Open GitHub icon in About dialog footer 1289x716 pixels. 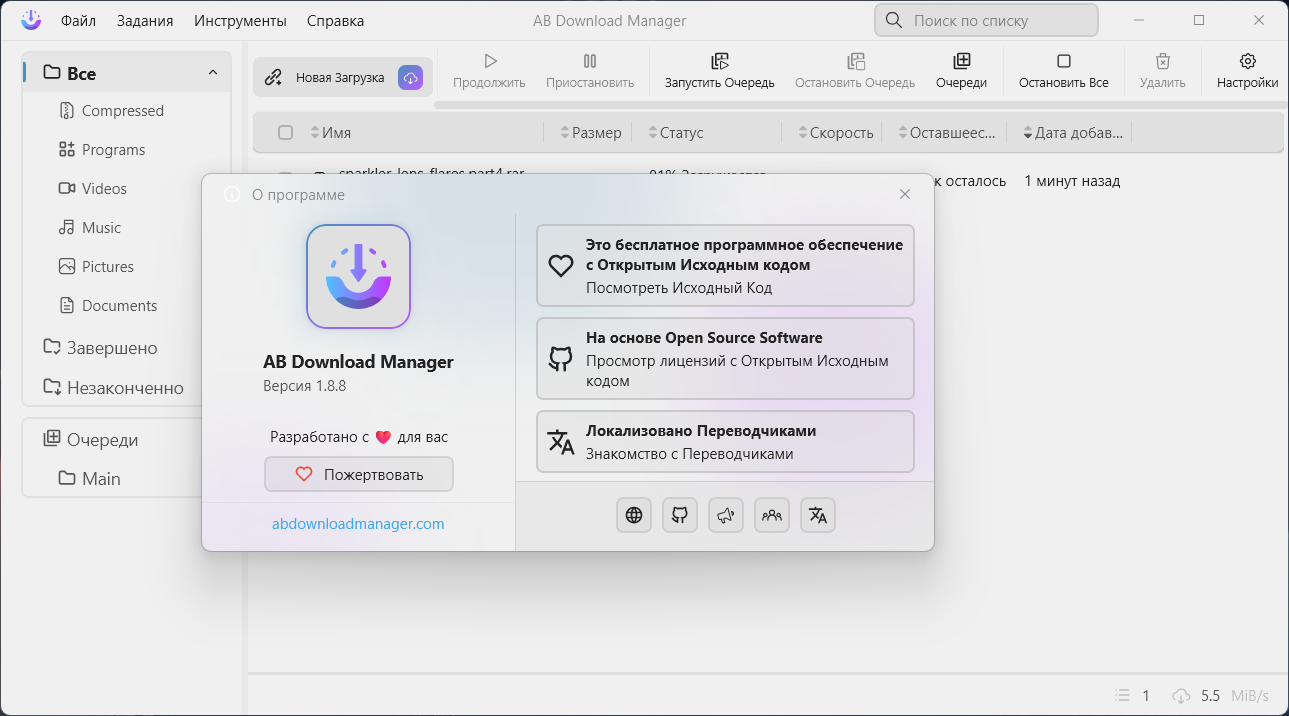point(680,515)
